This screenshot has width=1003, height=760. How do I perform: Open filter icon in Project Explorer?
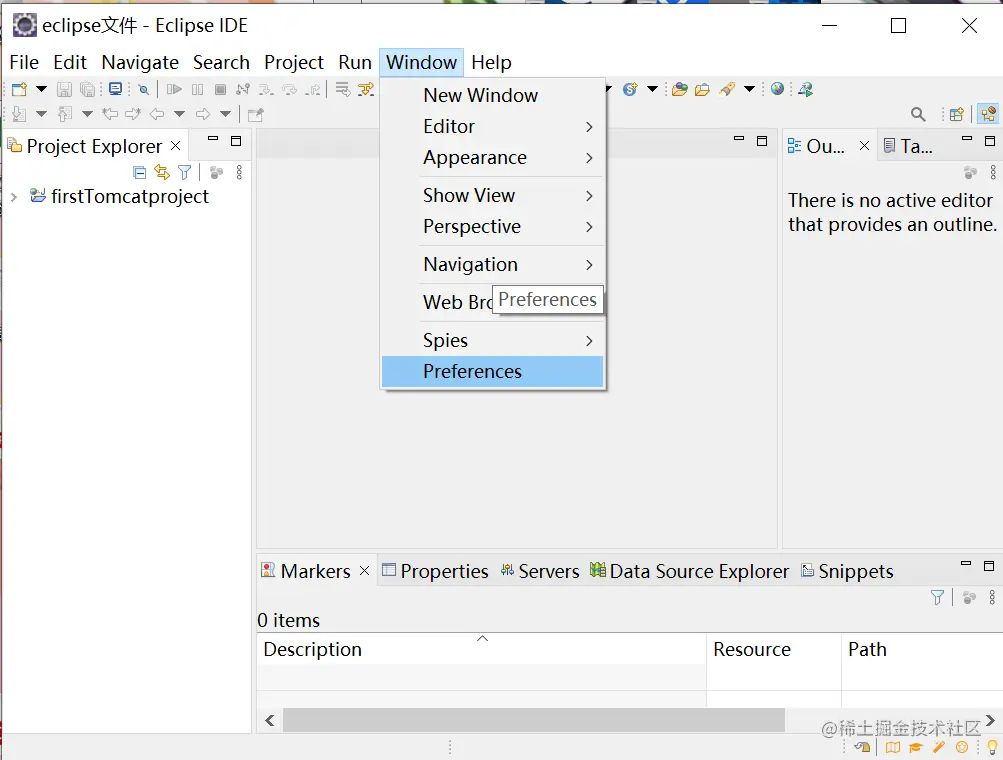(x=185, y=172)
